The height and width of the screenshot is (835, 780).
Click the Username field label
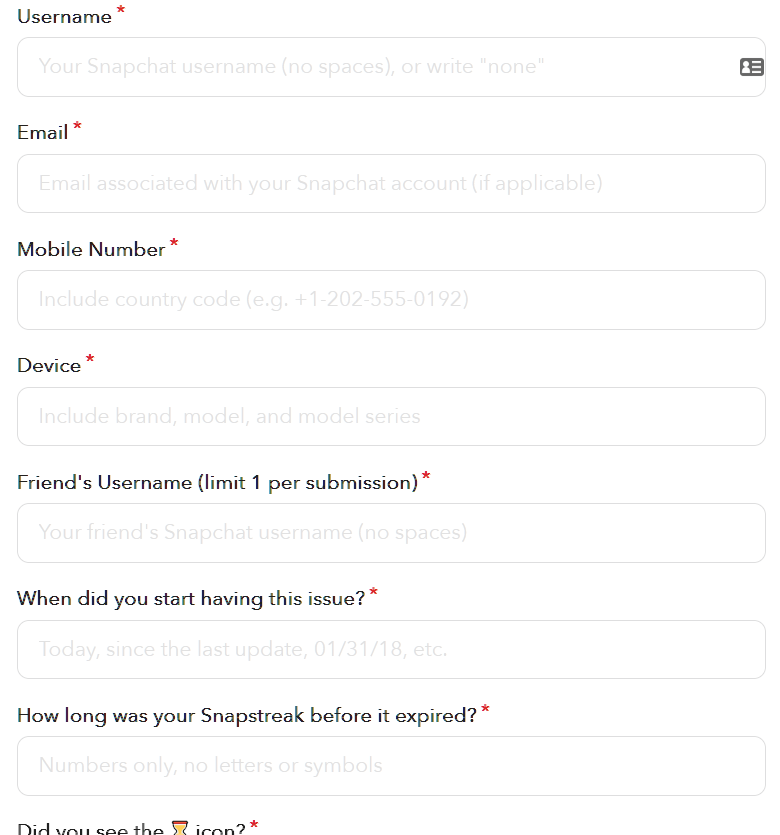point(64,17)
